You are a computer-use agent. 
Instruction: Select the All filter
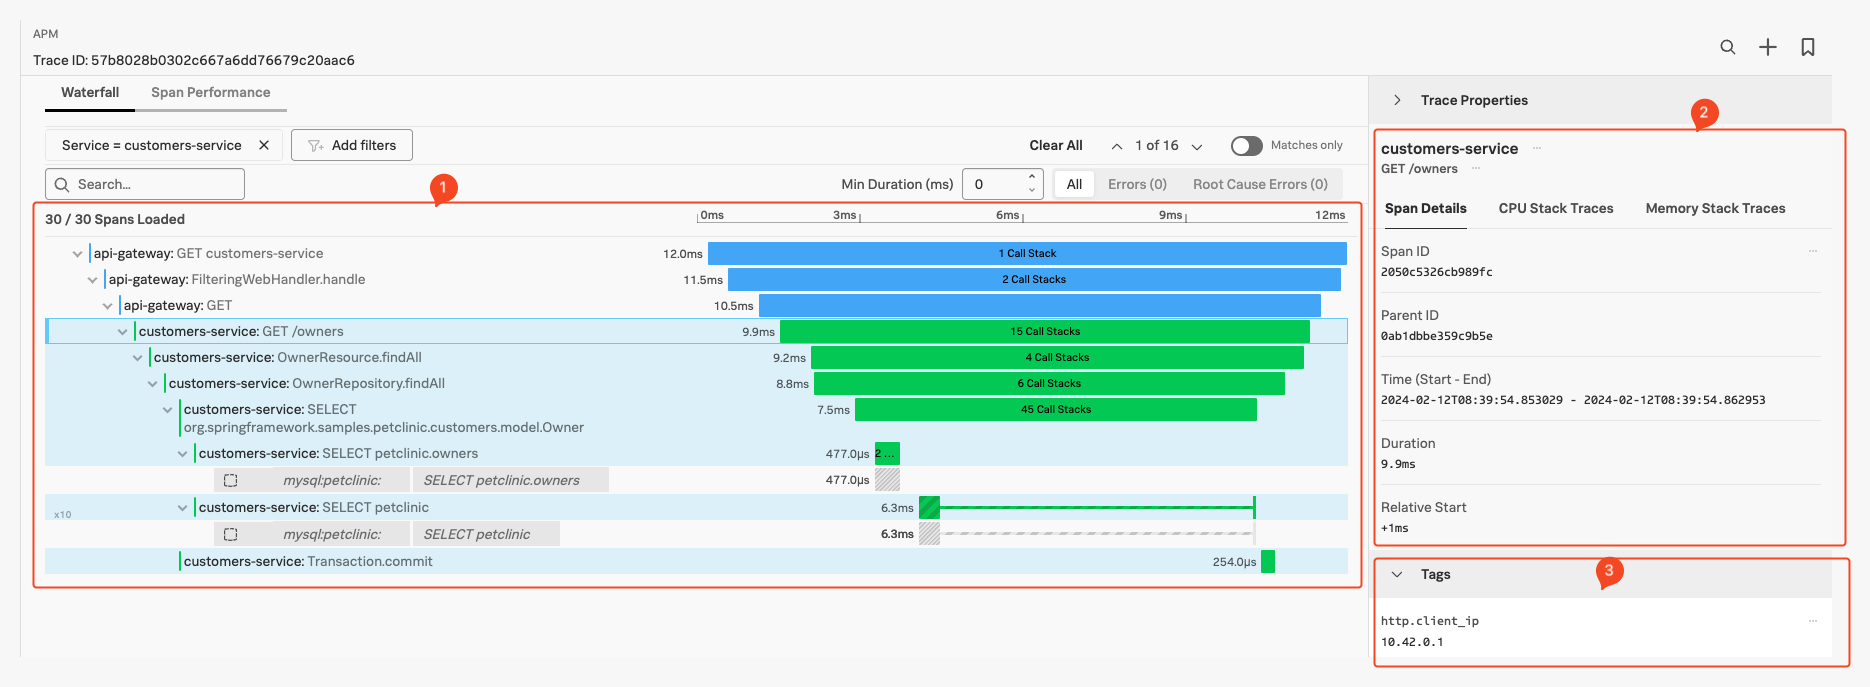click(1074, 184)
